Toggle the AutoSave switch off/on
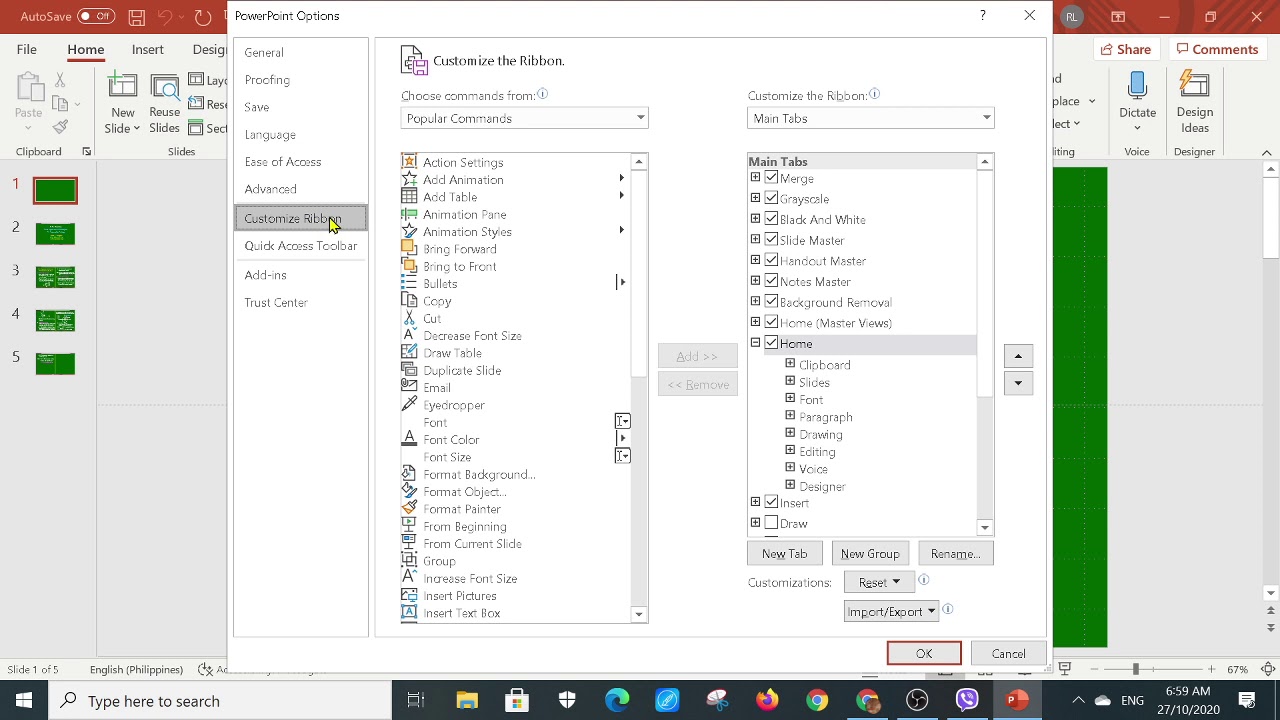1280x720 pixels. [96, 16]
